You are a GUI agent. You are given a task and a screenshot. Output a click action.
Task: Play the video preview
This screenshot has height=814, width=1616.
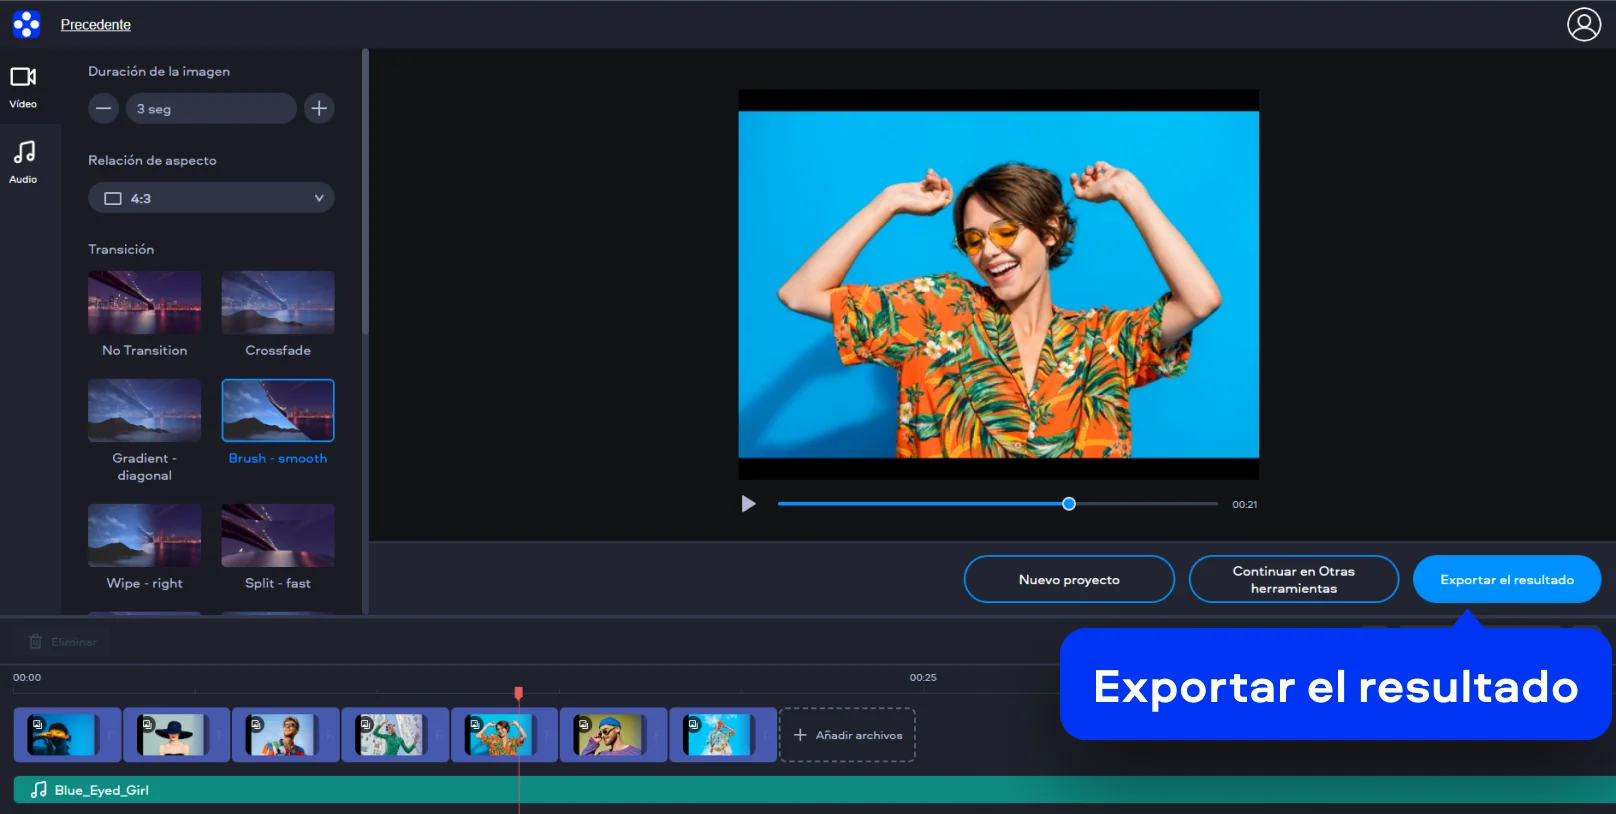click(748, 504)
